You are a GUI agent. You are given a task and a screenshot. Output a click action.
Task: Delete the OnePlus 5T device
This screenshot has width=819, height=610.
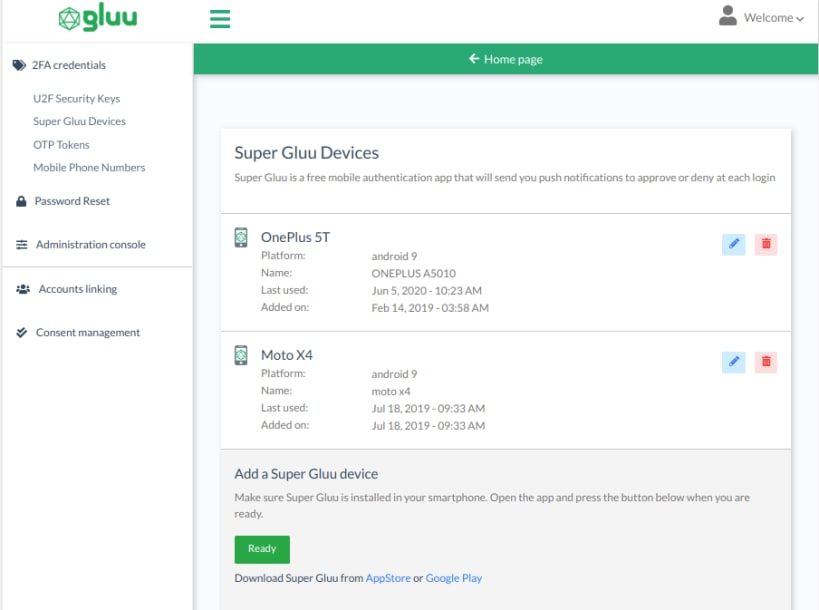pyautogui.click(x=766, y=244)
